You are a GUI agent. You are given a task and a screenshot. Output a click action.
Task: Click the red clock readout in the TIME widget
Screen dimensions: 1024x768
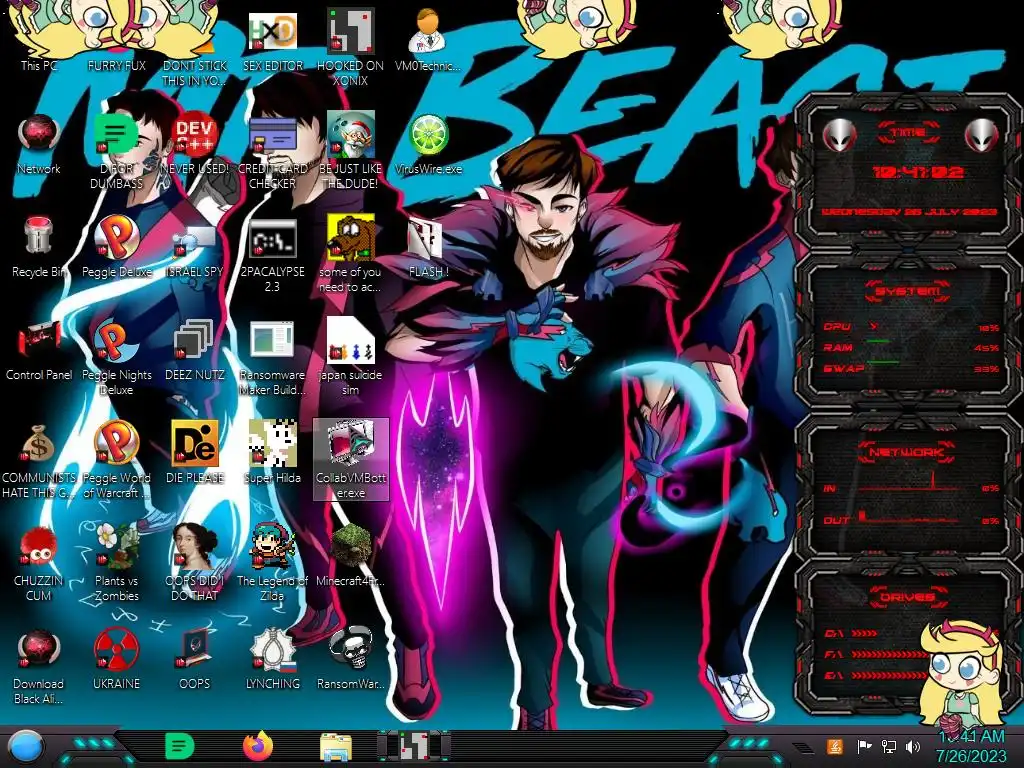pyautogui.click(x=918, y=172)
